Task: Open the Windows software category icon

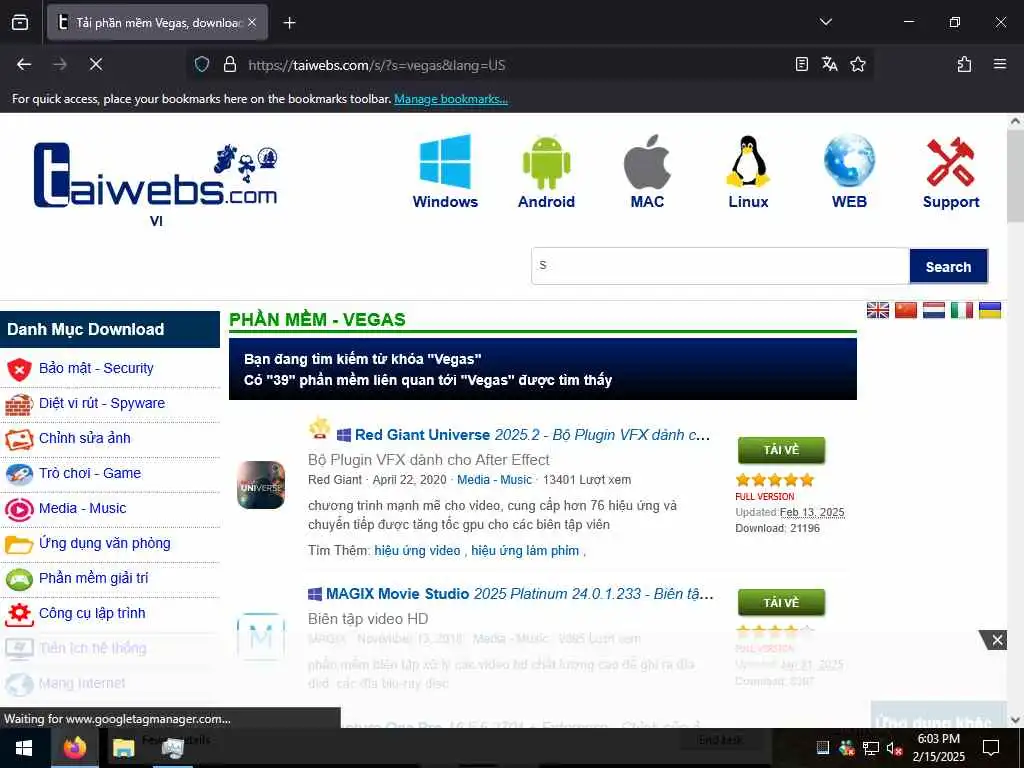Action: point(445,171)
